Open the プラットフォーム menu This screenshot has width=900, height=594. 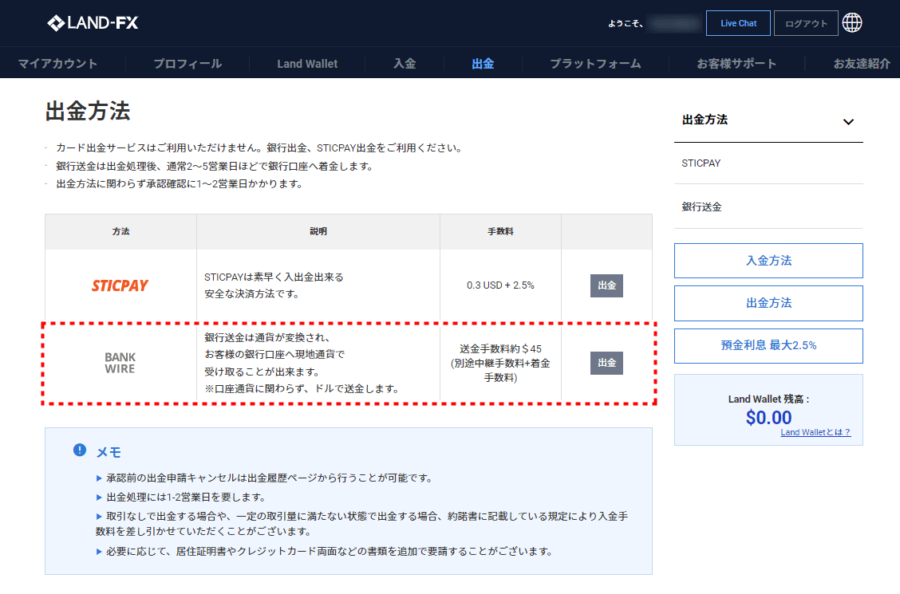click(595, 64)
